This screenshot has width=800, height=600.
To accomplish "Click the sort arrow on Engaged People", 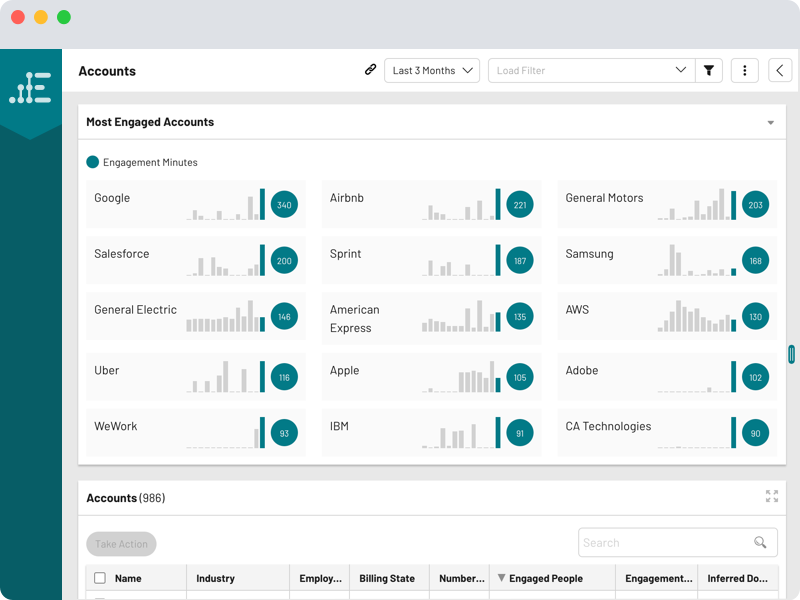I will [501, 578].
